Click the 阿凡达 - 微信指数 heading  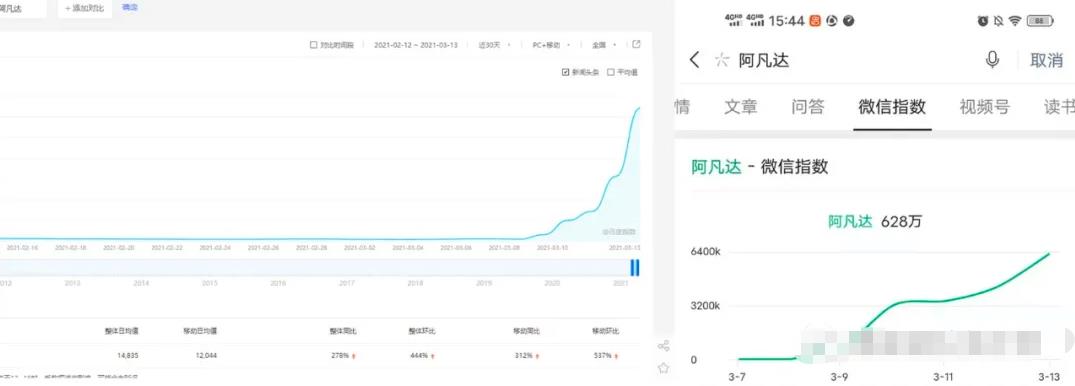click(760, 167)
